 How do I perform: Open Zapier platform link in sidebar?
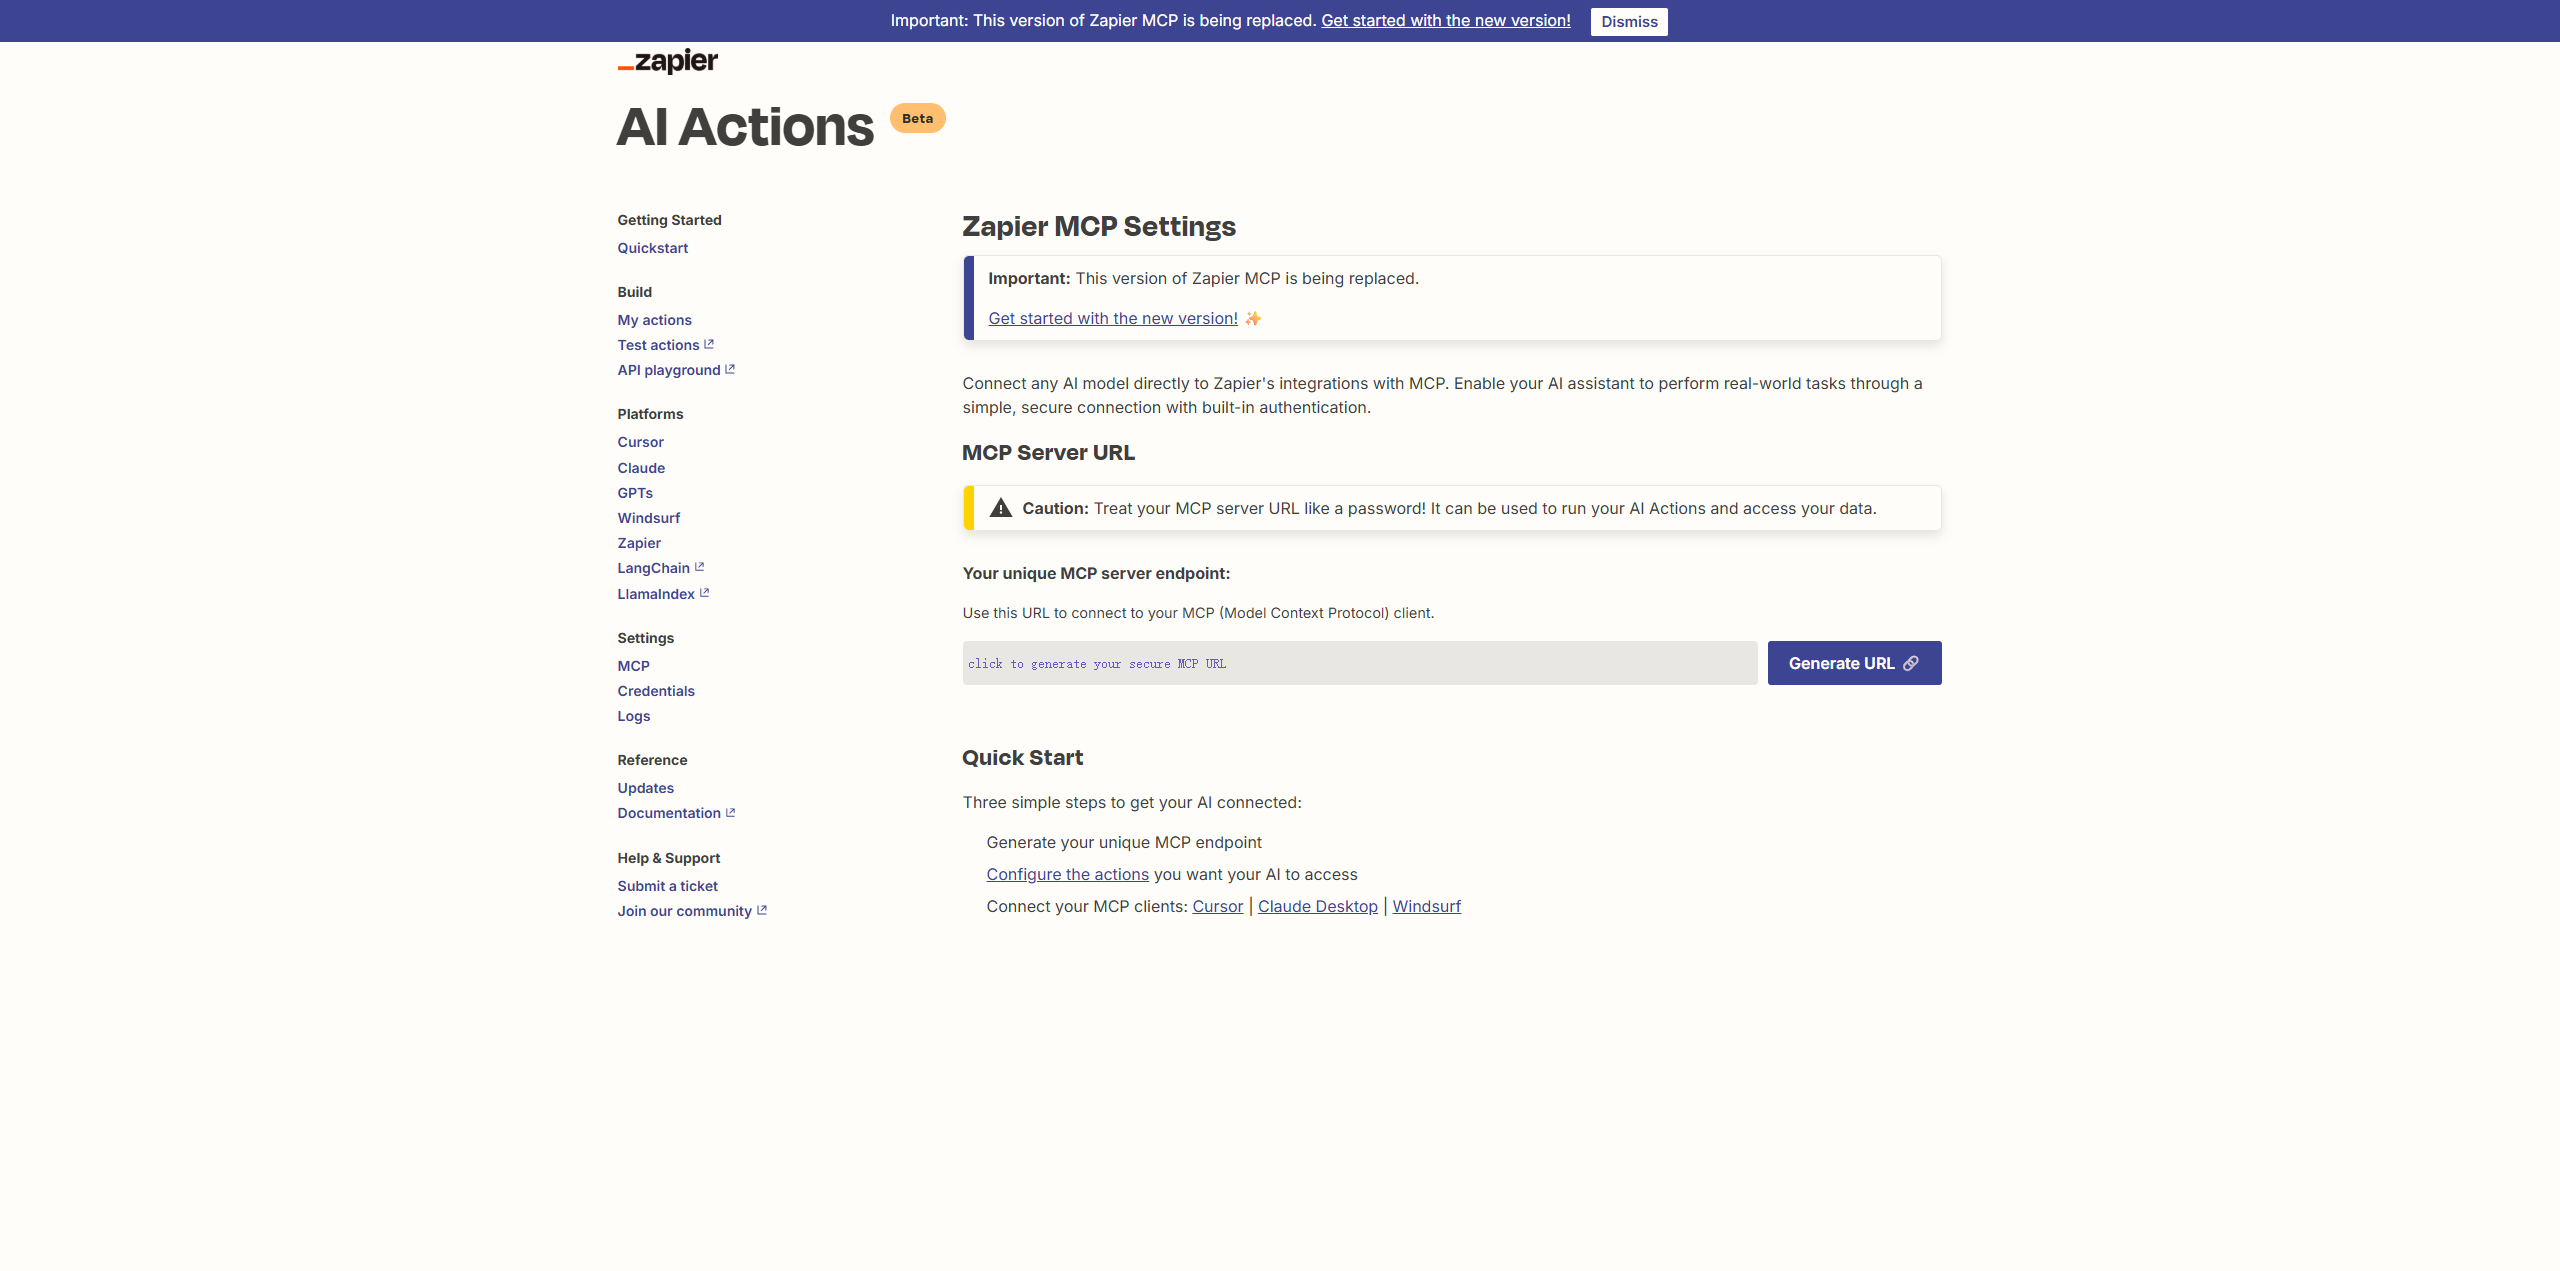(x=639, y=543)
